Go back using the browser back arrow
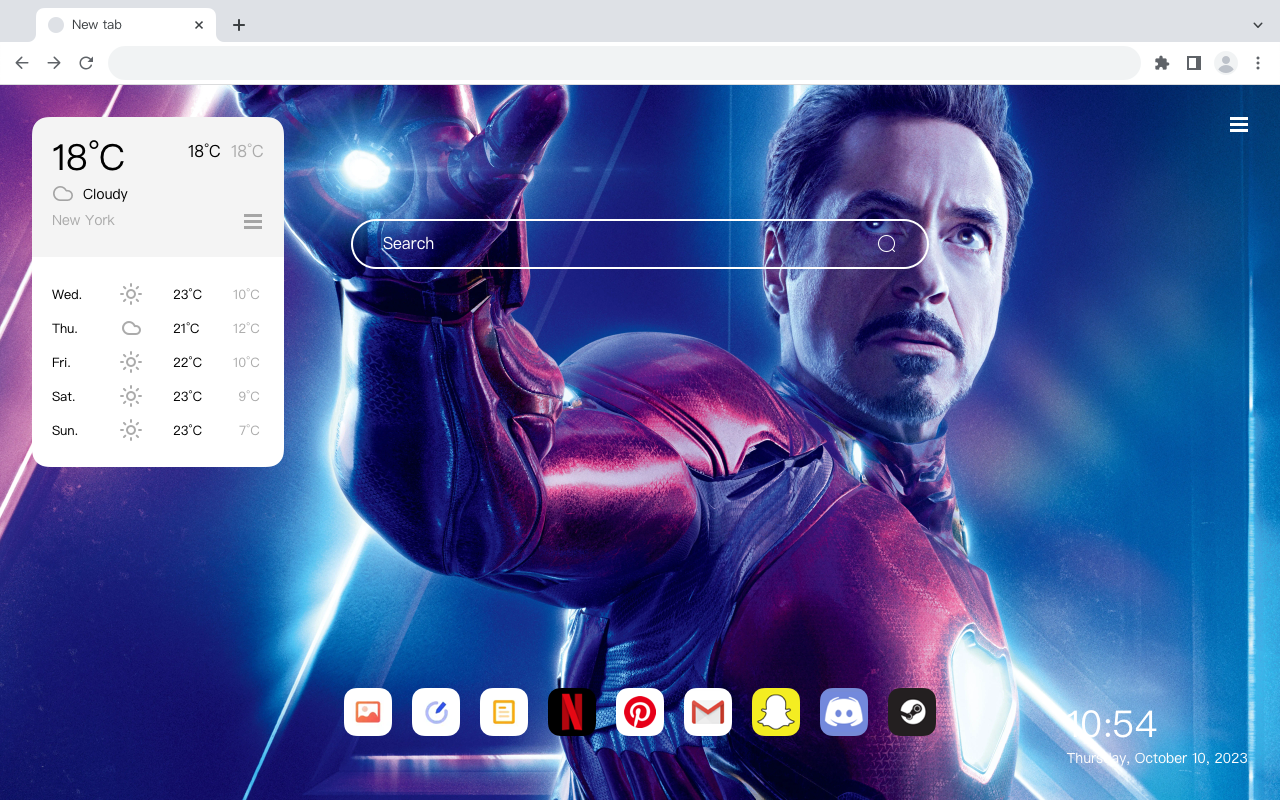Image resolution: width=1280 pixels, height=800 pixels. pyautogui.click(x=22, y=63)
